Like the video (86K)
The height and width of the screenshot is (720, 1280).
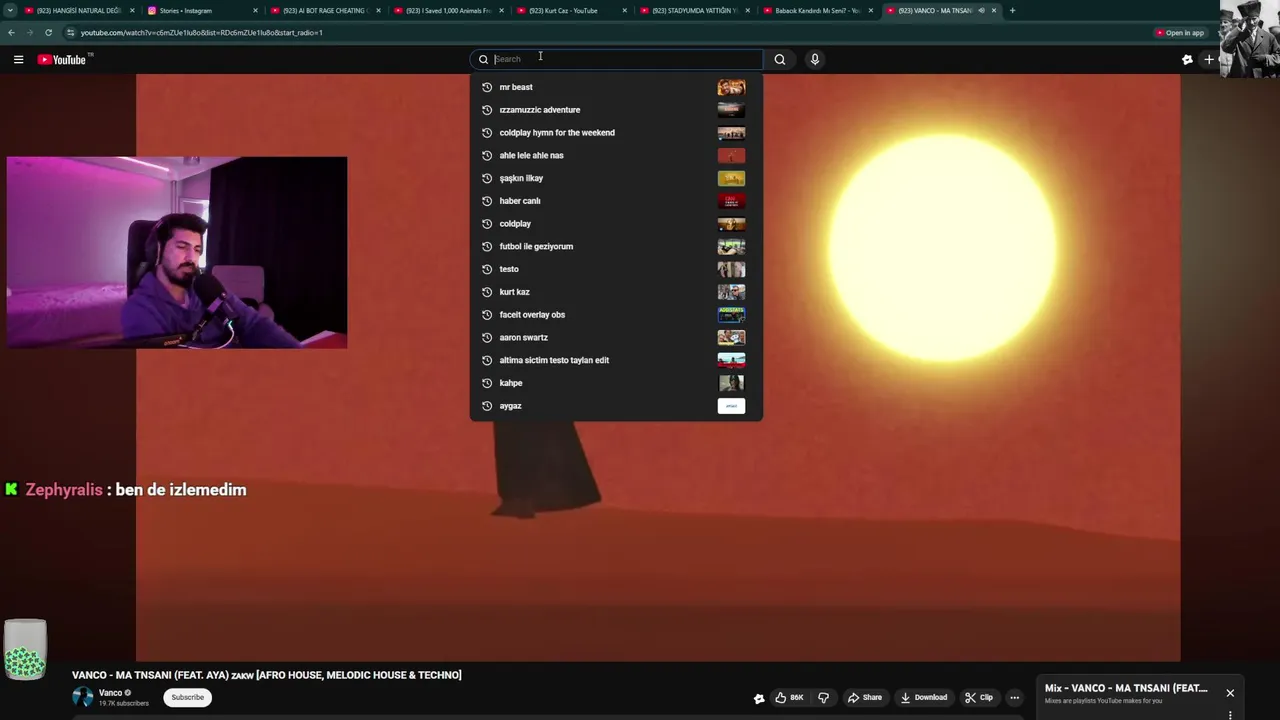789,697
